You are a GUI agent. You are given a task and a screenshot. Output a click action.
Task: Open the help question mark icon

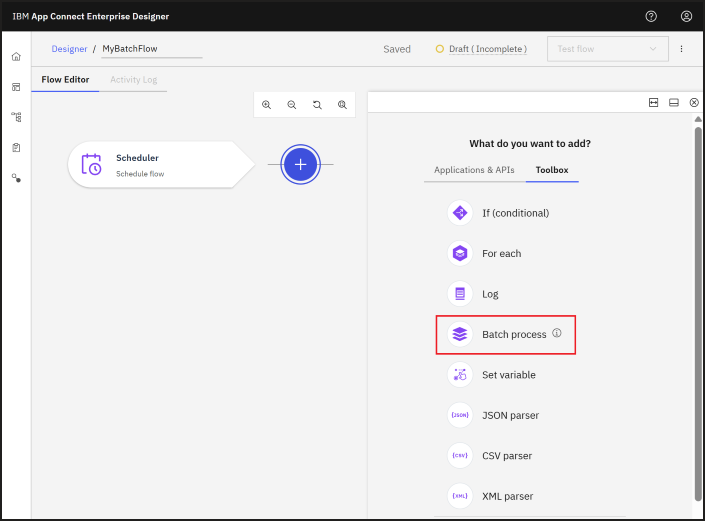651,17
